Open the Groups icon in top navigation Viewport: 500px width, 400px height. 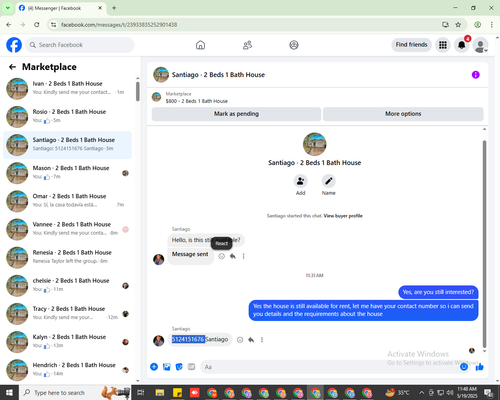[x=294, y=45]
